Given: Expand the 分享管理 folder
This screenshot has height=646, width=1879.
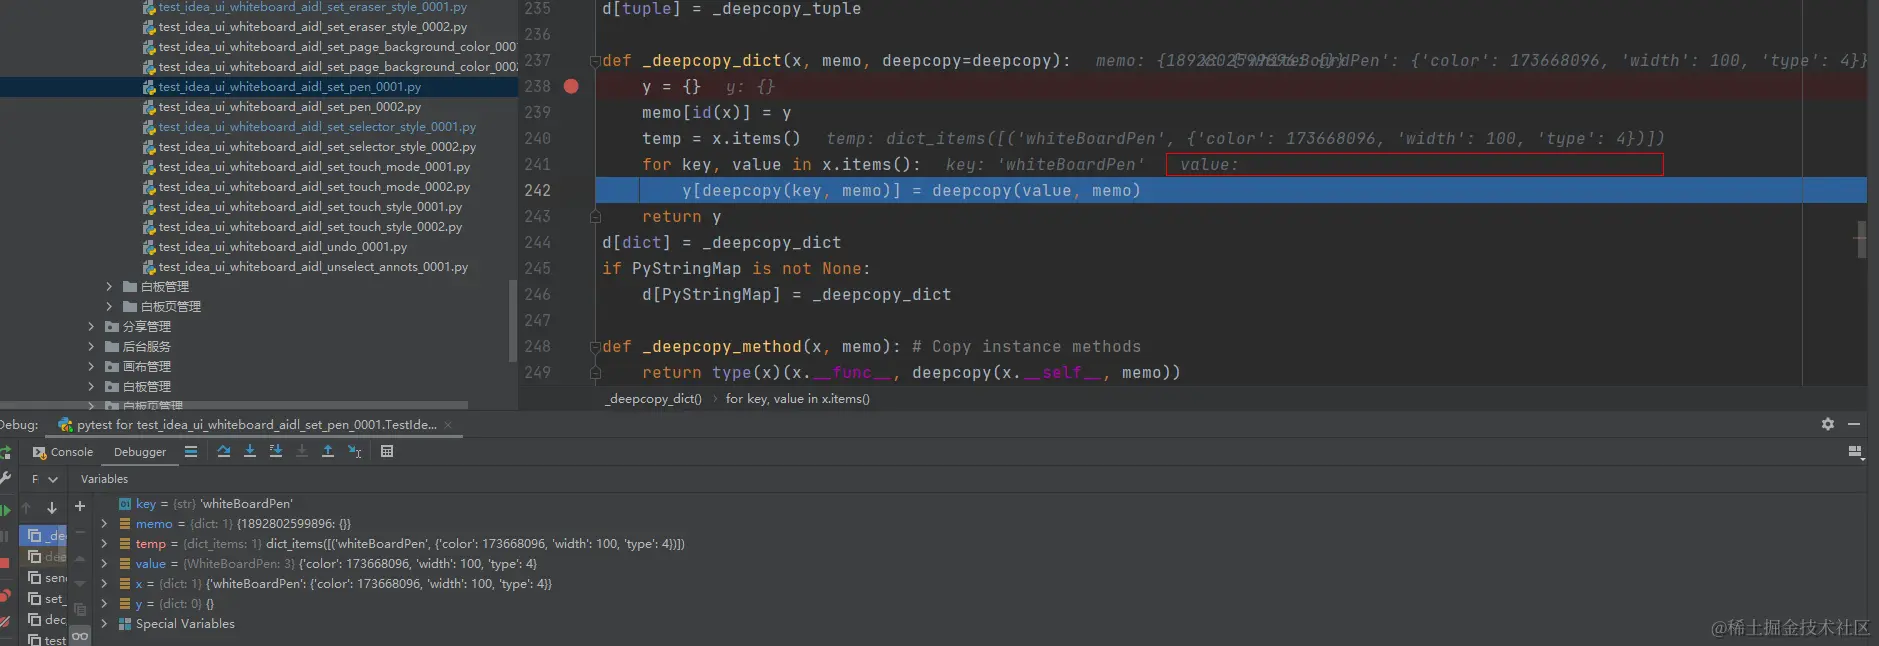Looking at the screenshot, I should [x=91, y=327].
